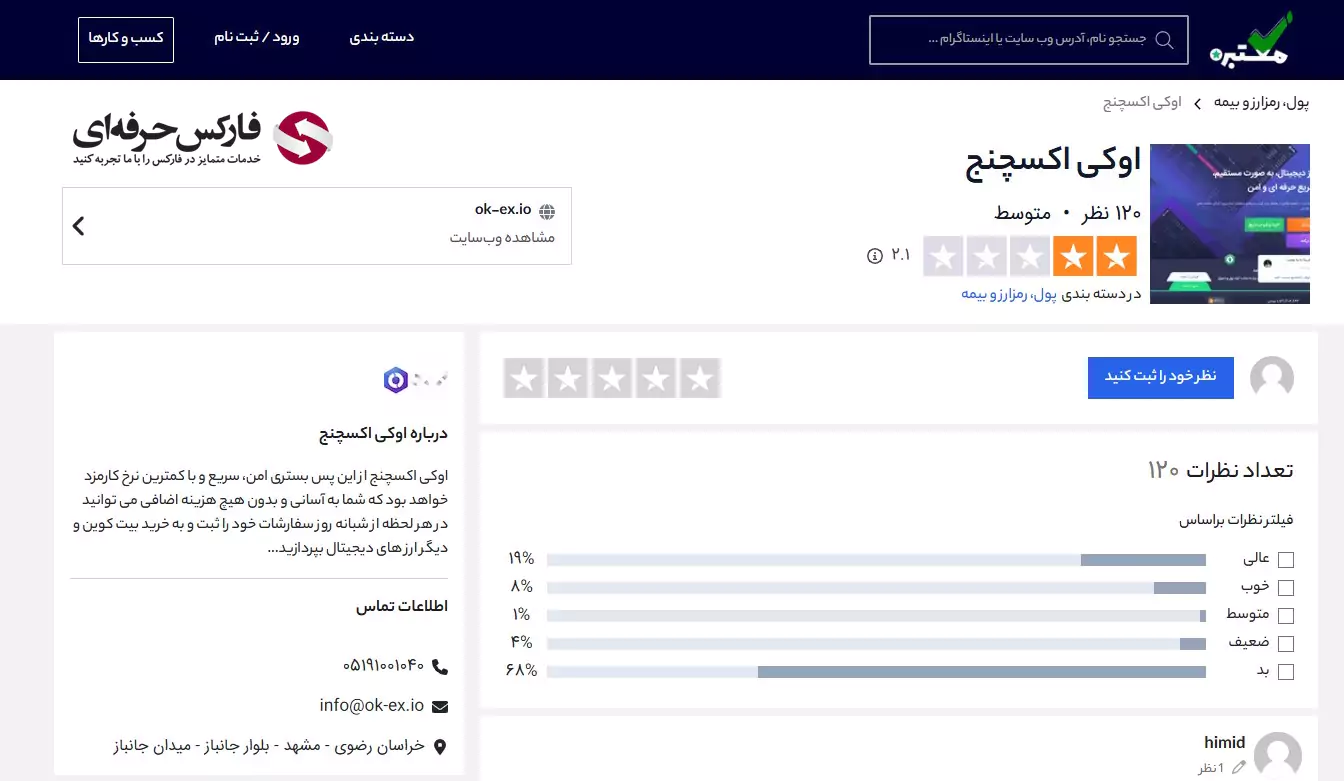Click the تعداد نظرات ۱۲۰ heading
Image resolution: width=1344 pixels, height=781 pixels.
tap(1220, 471)
